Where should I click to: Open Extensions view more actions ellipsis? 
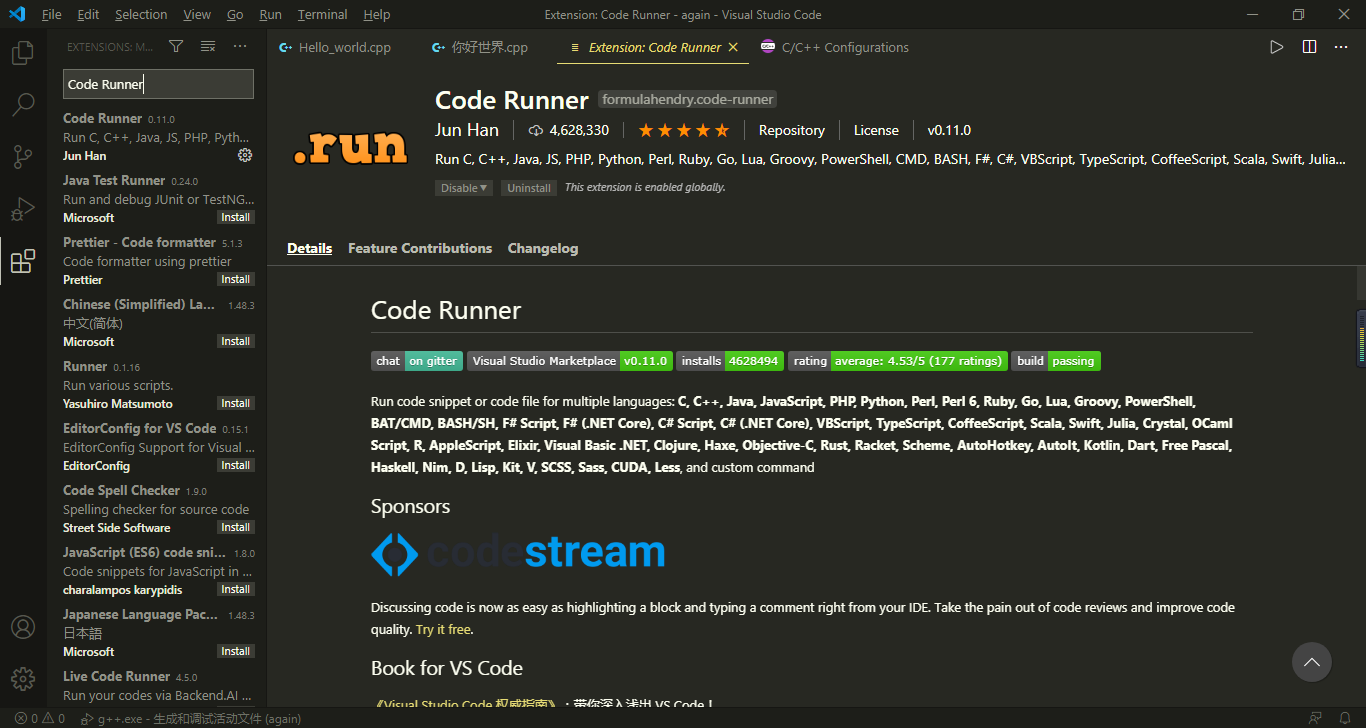coord(240,47)
